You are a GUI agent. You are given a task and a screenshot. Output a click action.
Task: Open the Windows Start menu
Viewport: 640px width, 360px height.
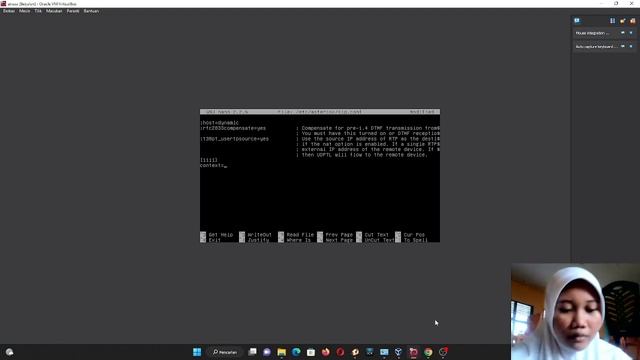pyautogui.click(x=197, y=352)
